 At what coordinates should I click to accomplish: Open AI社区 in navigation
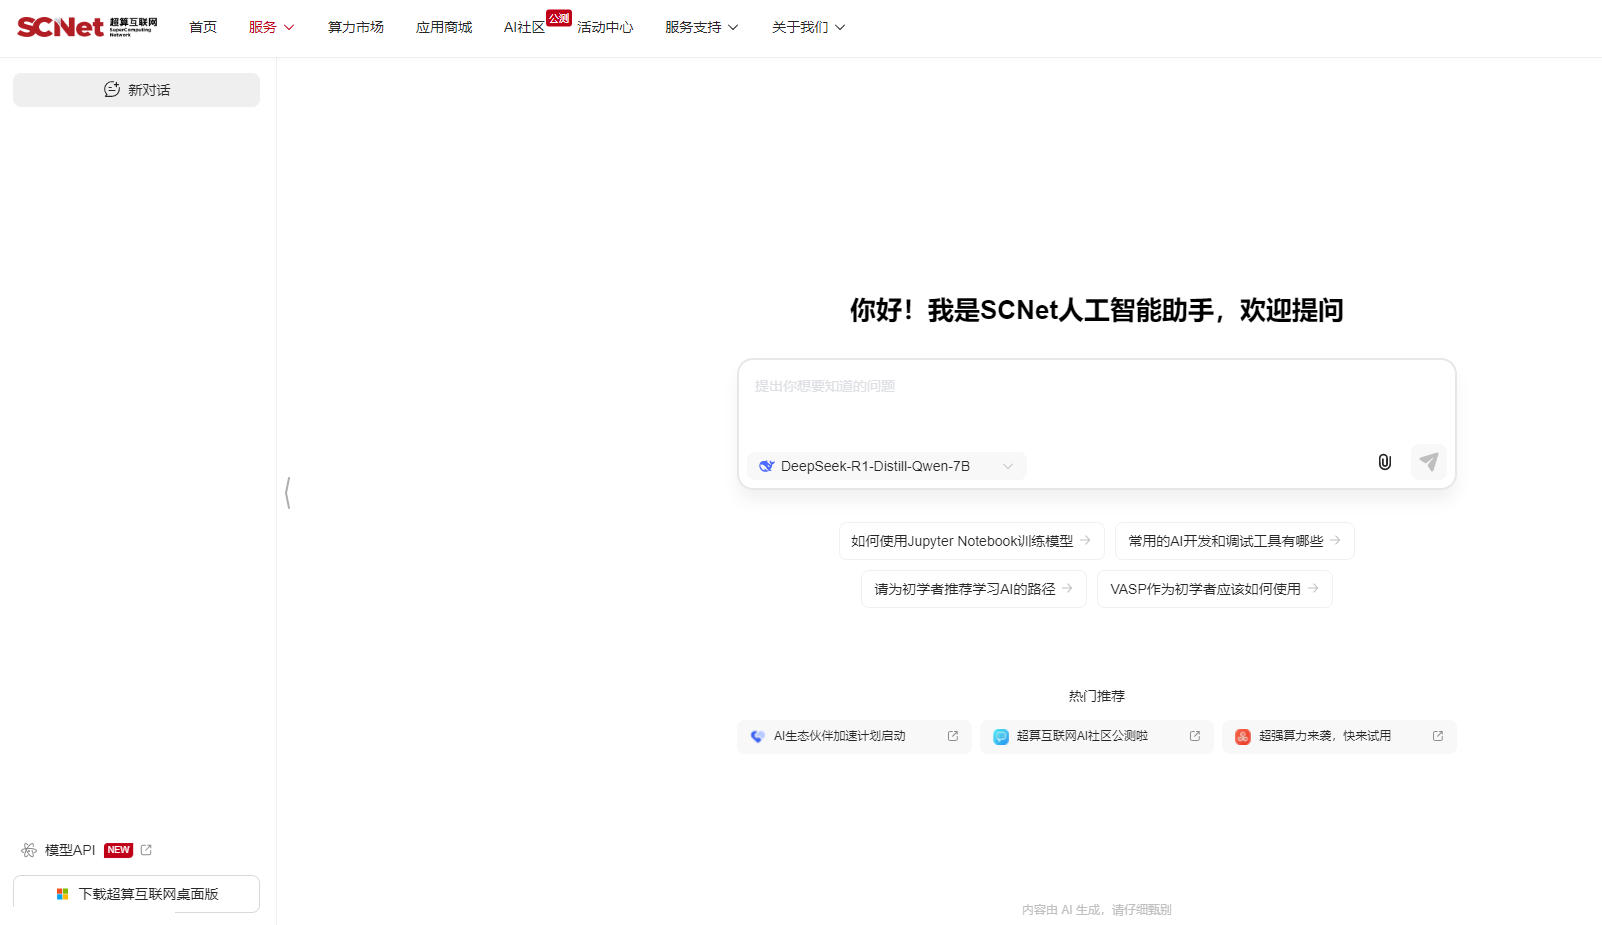tap(525, 27)
